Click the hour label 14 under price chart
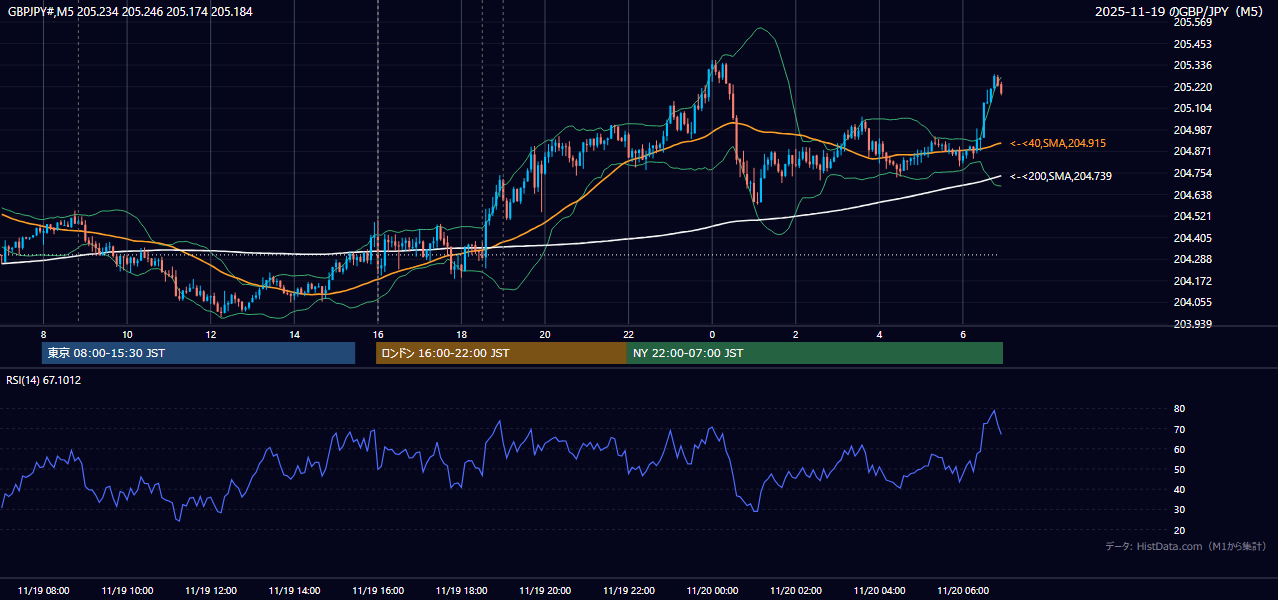This screenshot has width=1278, height=600. pos(294,334)
